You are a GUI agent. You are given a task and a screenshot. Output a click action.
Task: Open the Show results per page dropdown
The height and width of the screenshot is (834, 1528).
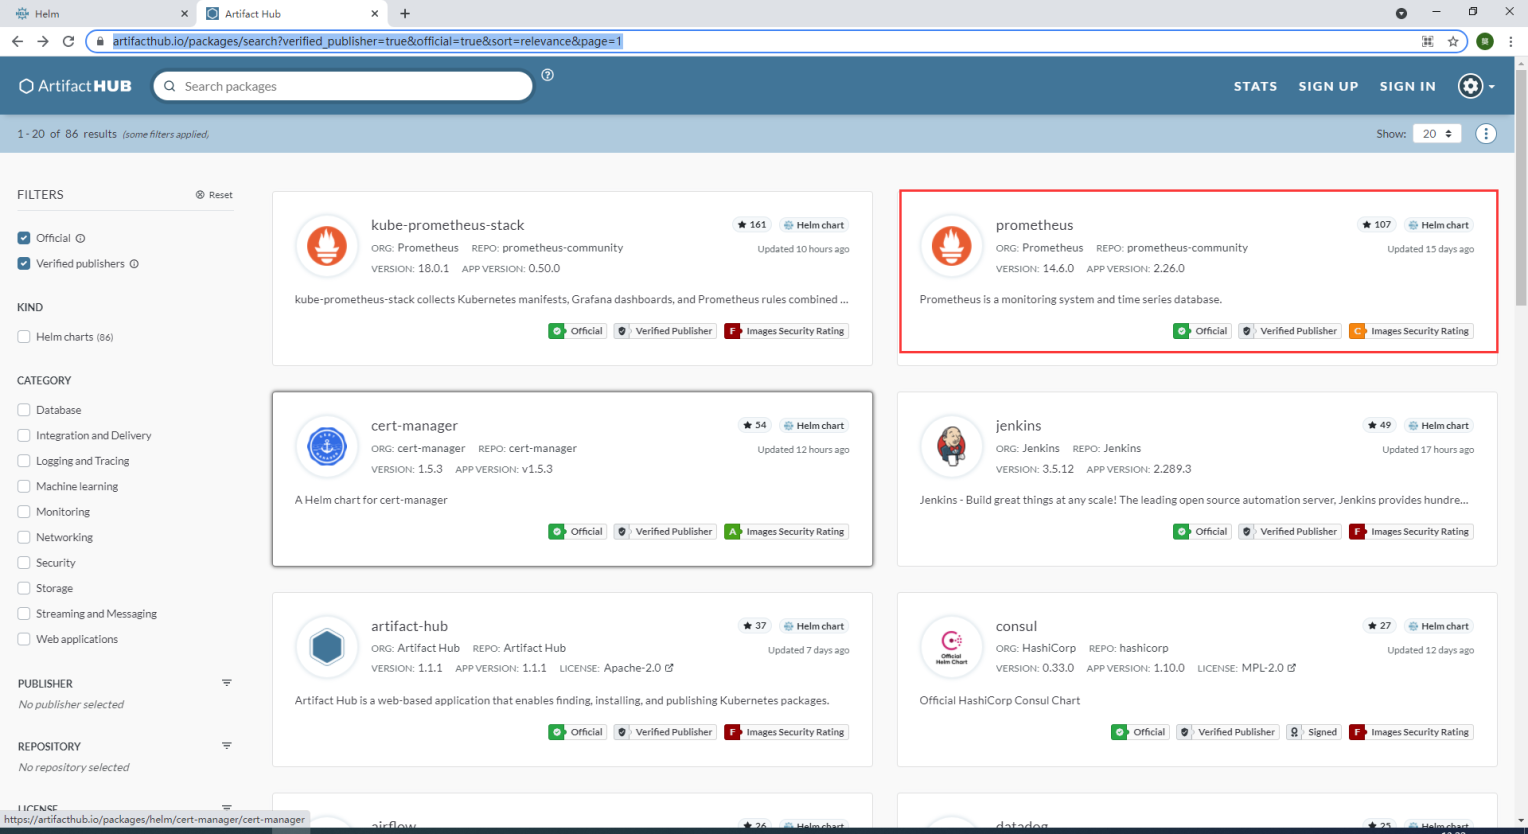click(x=1437, y=134)
